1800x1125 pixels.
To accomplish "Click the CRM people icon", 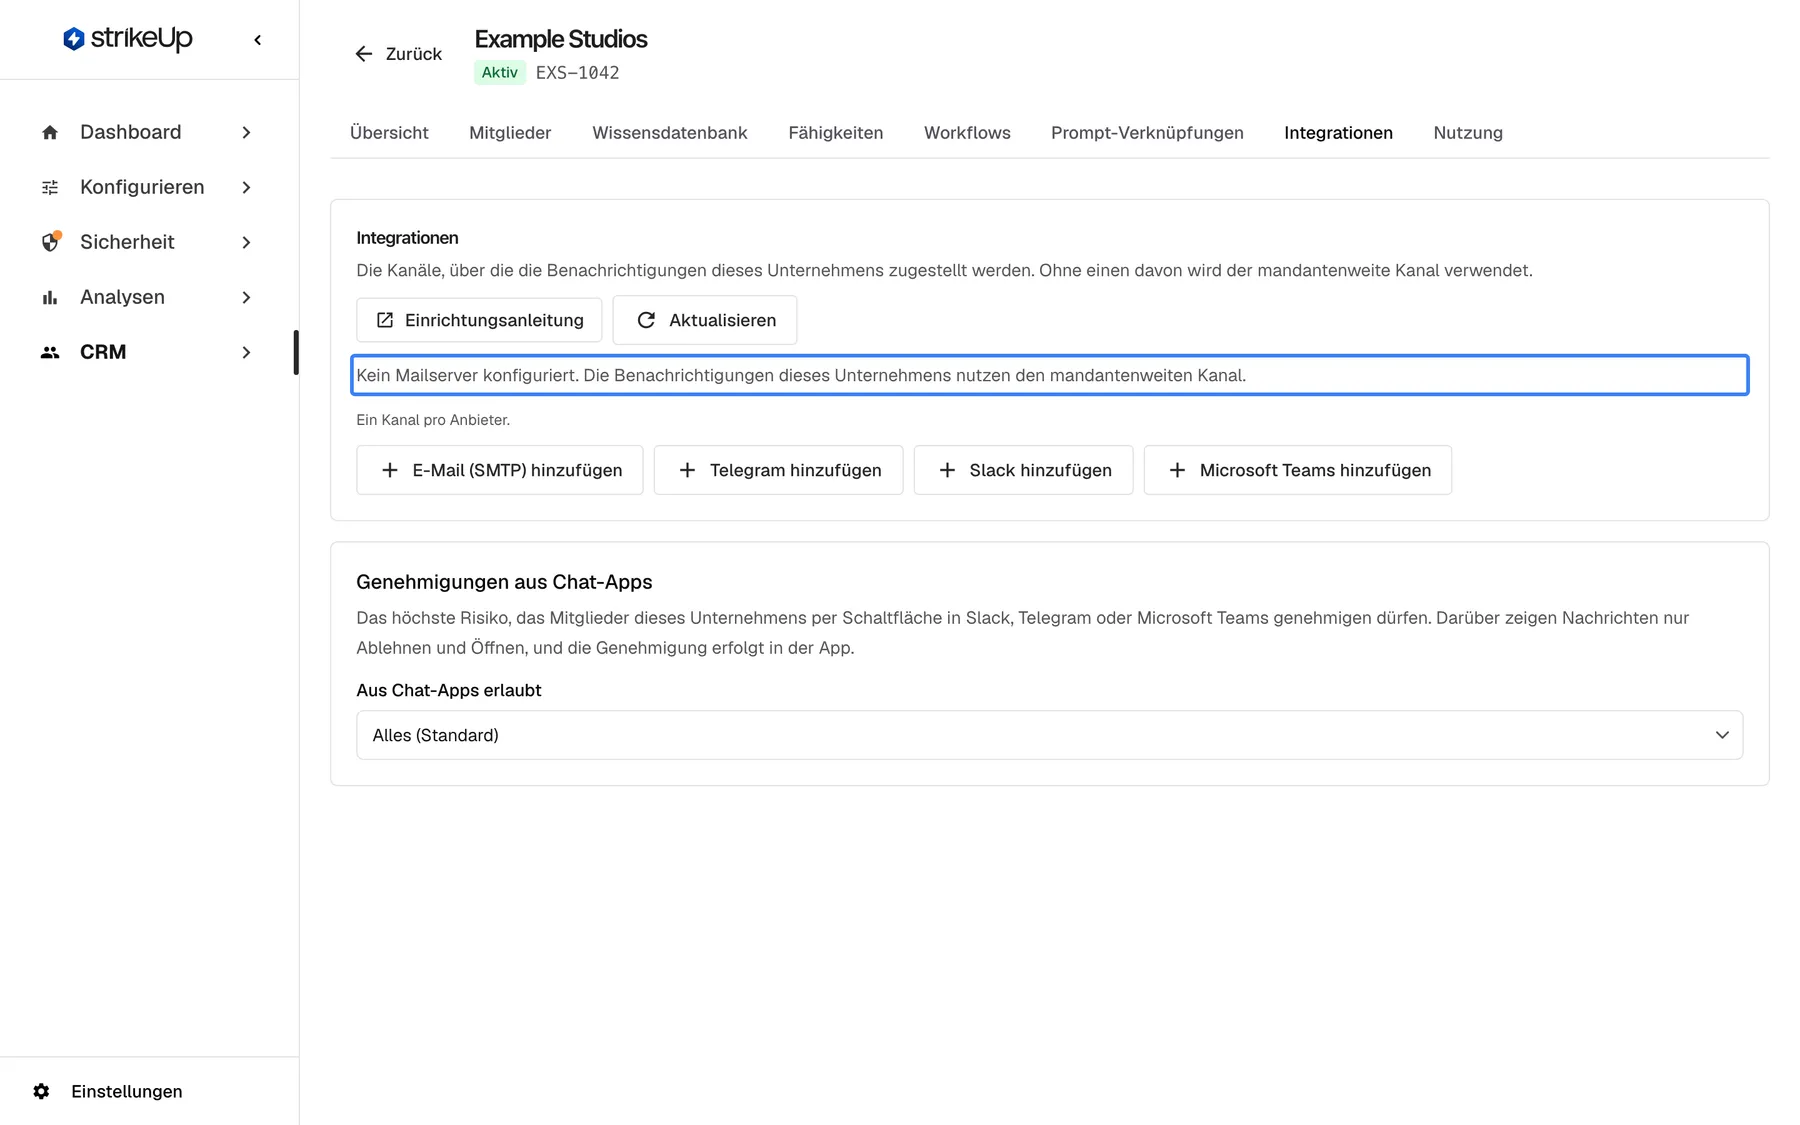I will coord(50,352).
